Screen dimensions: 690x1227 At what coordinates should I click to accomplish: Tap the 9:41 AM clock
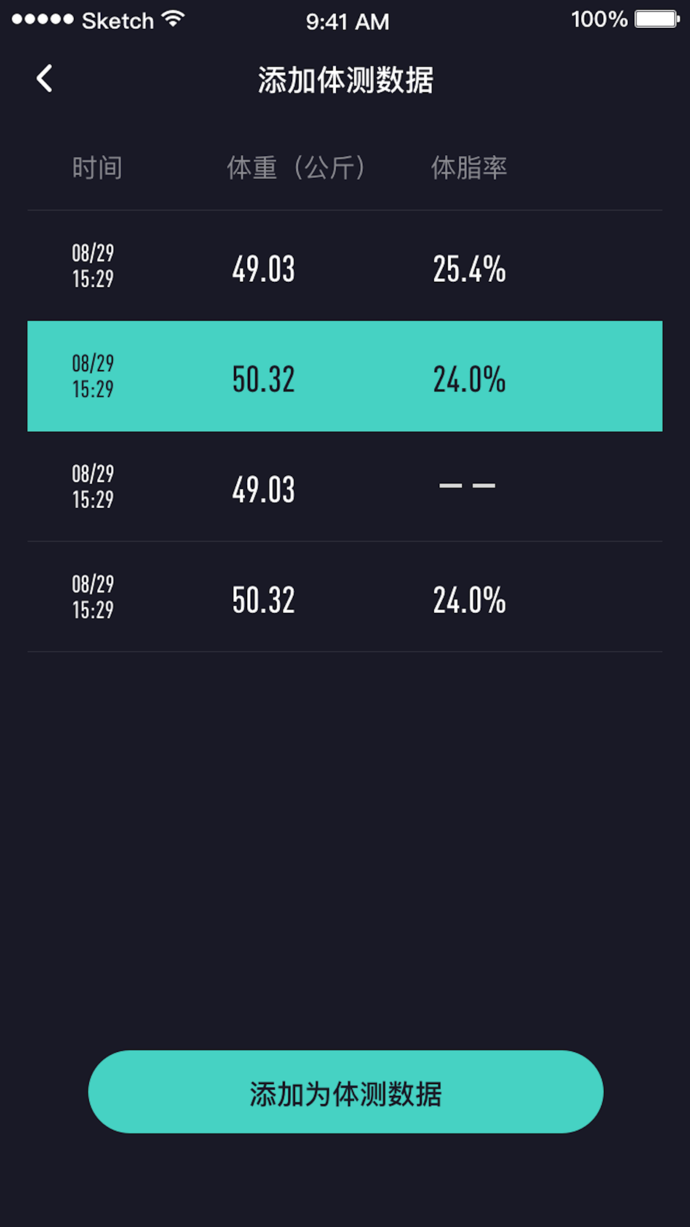(x=347, y=21)
